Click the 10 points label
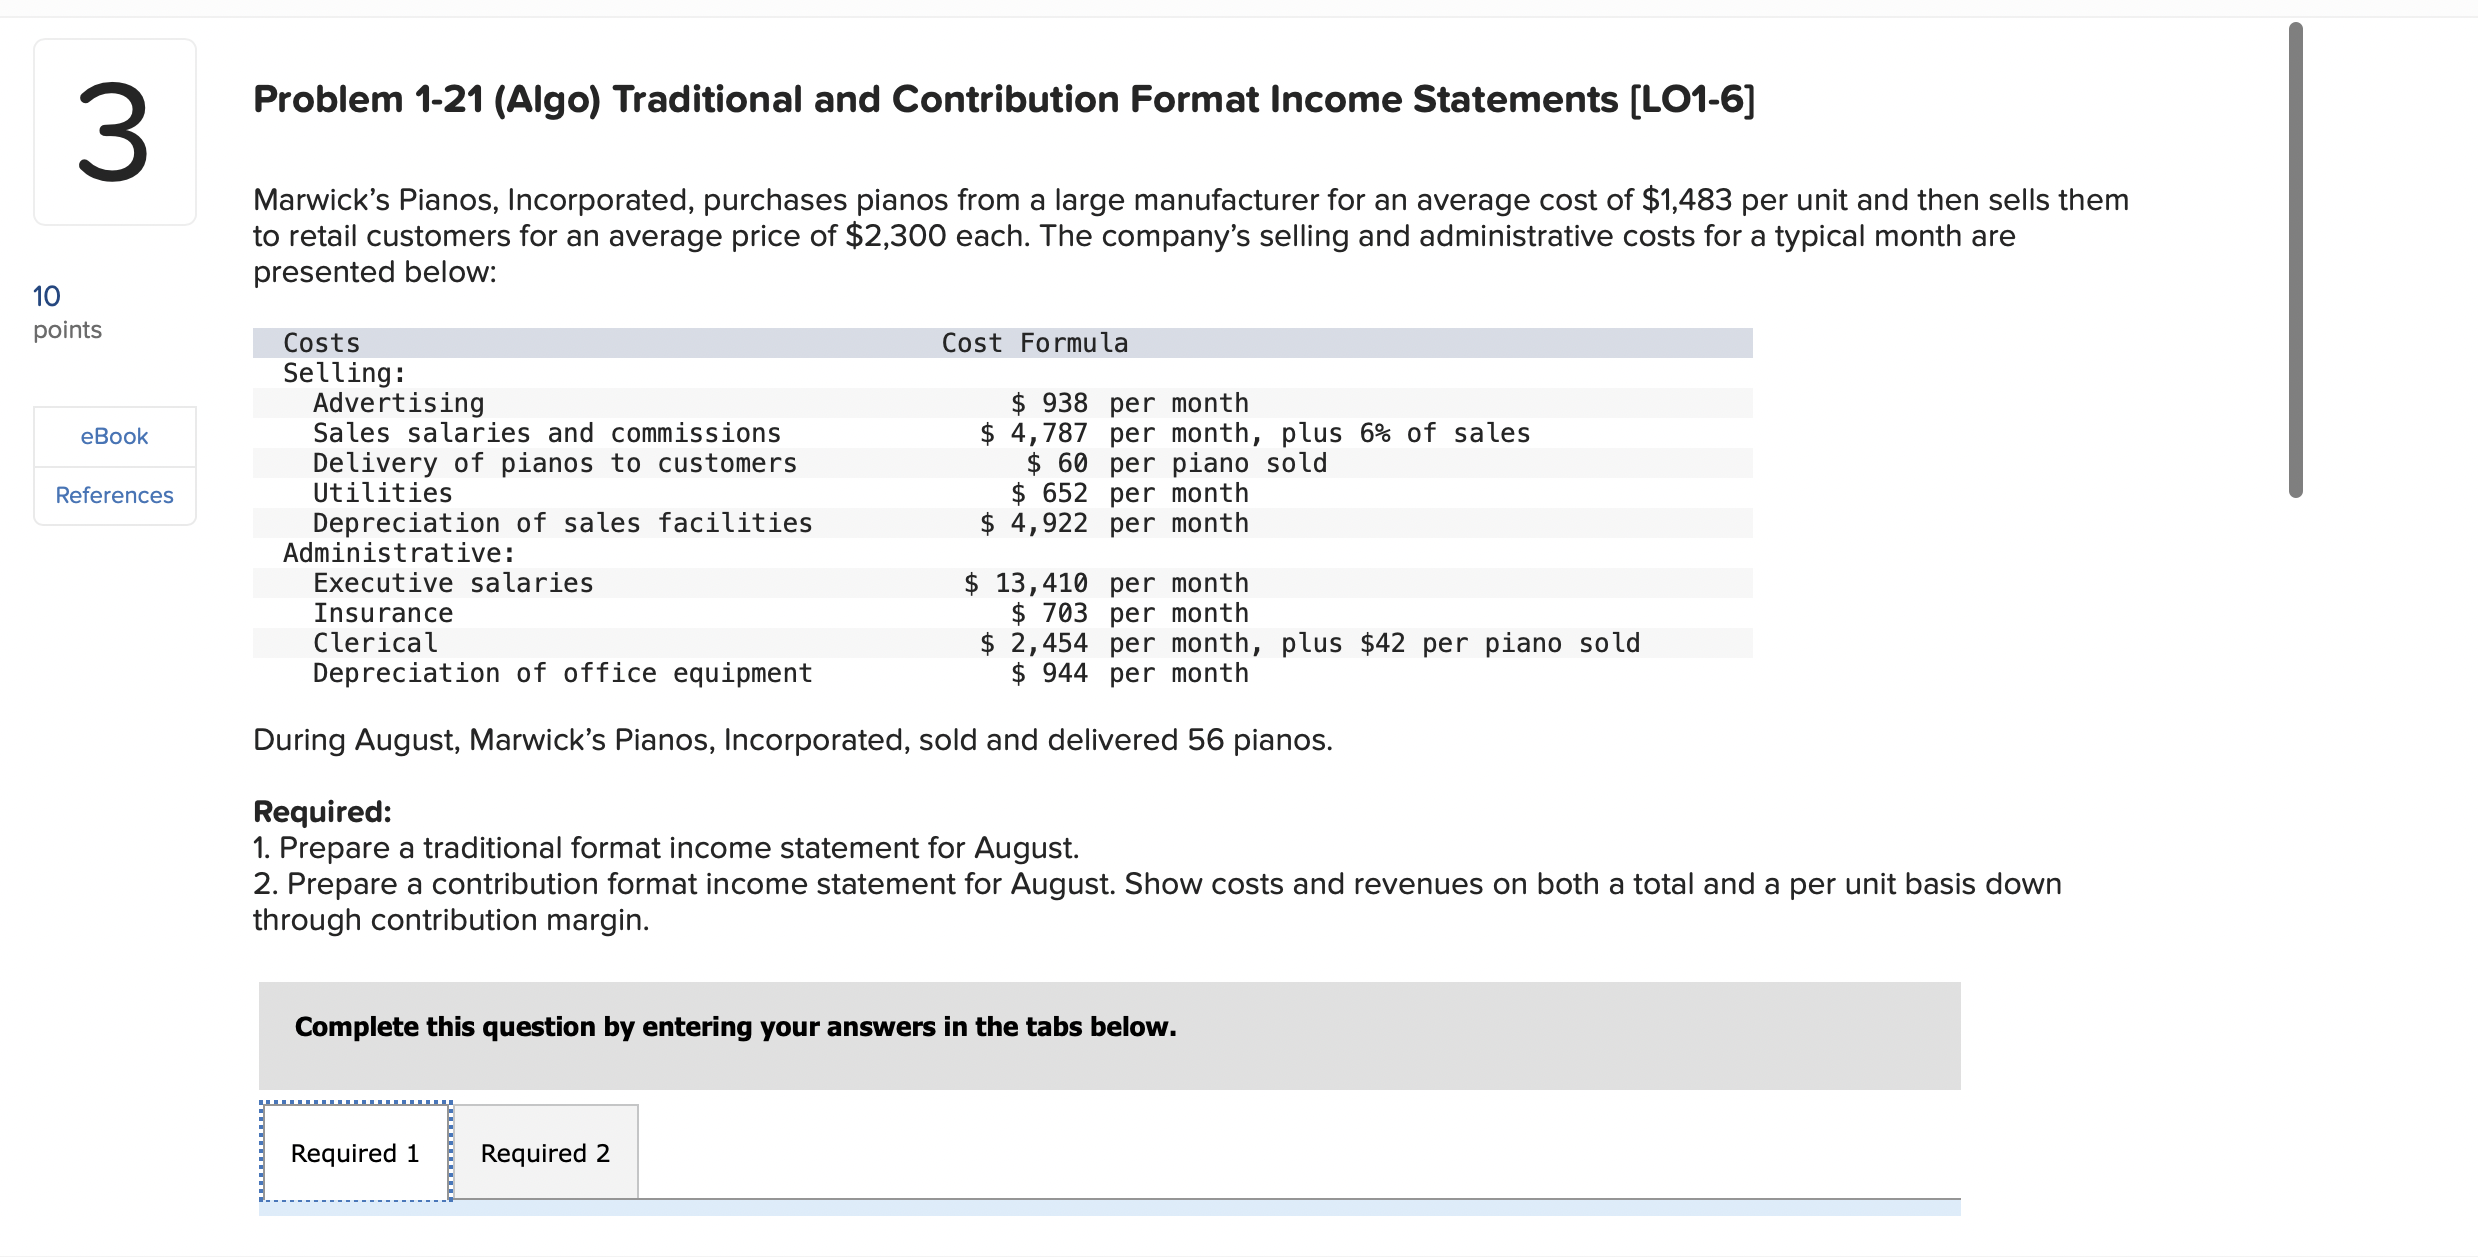The image size is (2478, 1257). tap(66, 312)
